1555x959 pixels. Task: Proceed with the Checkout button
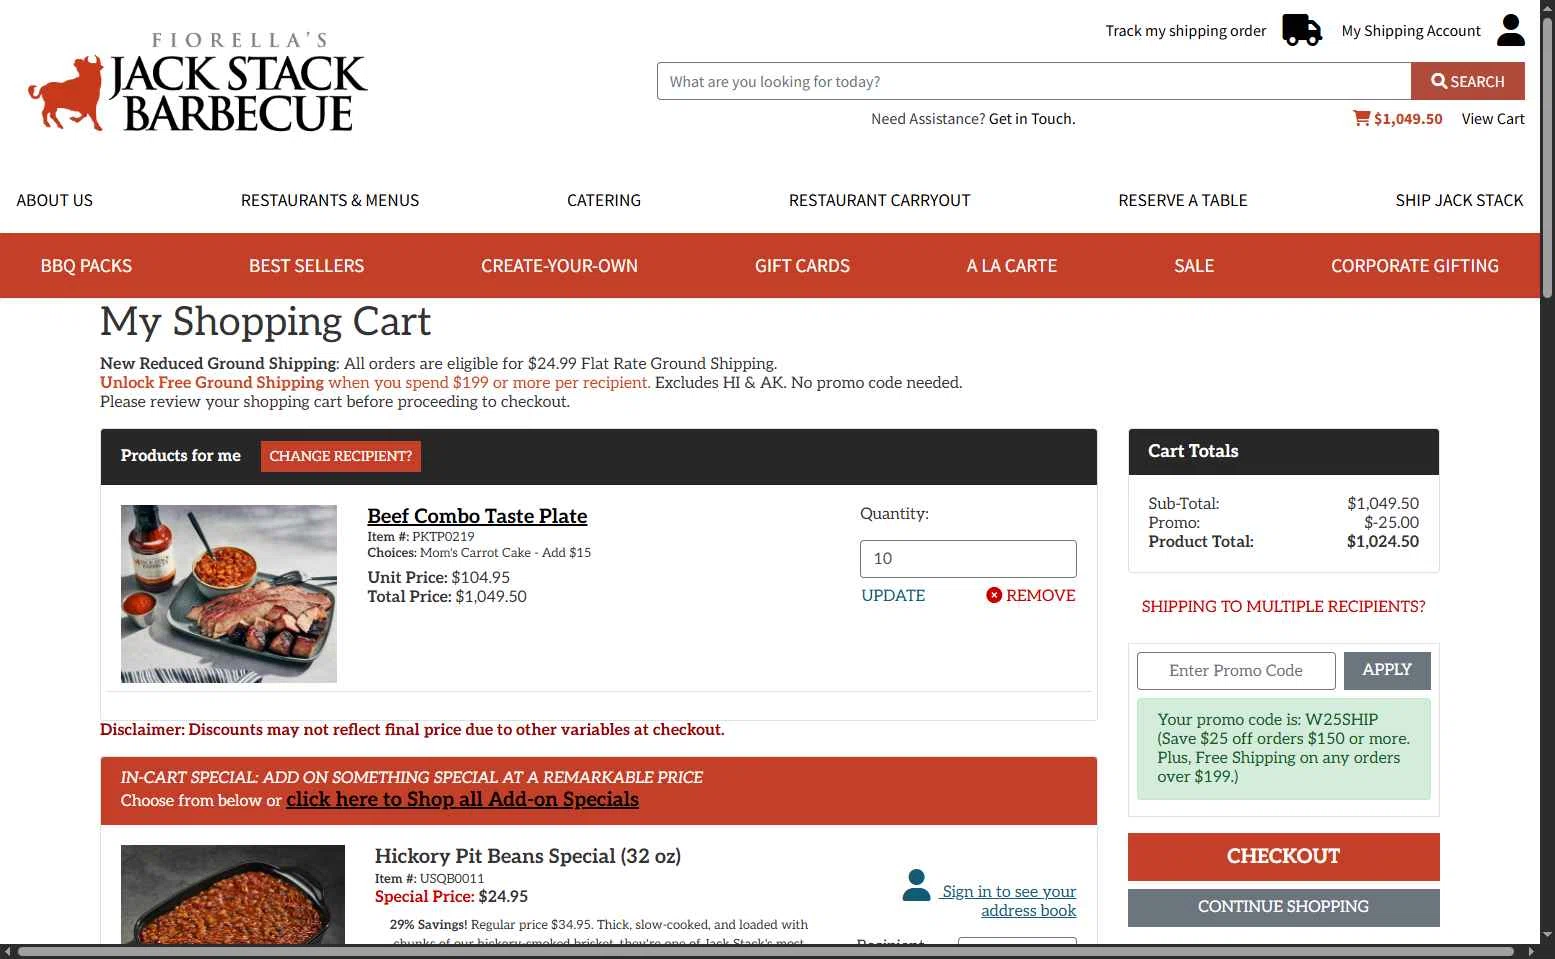click(x=1283, y=857)
